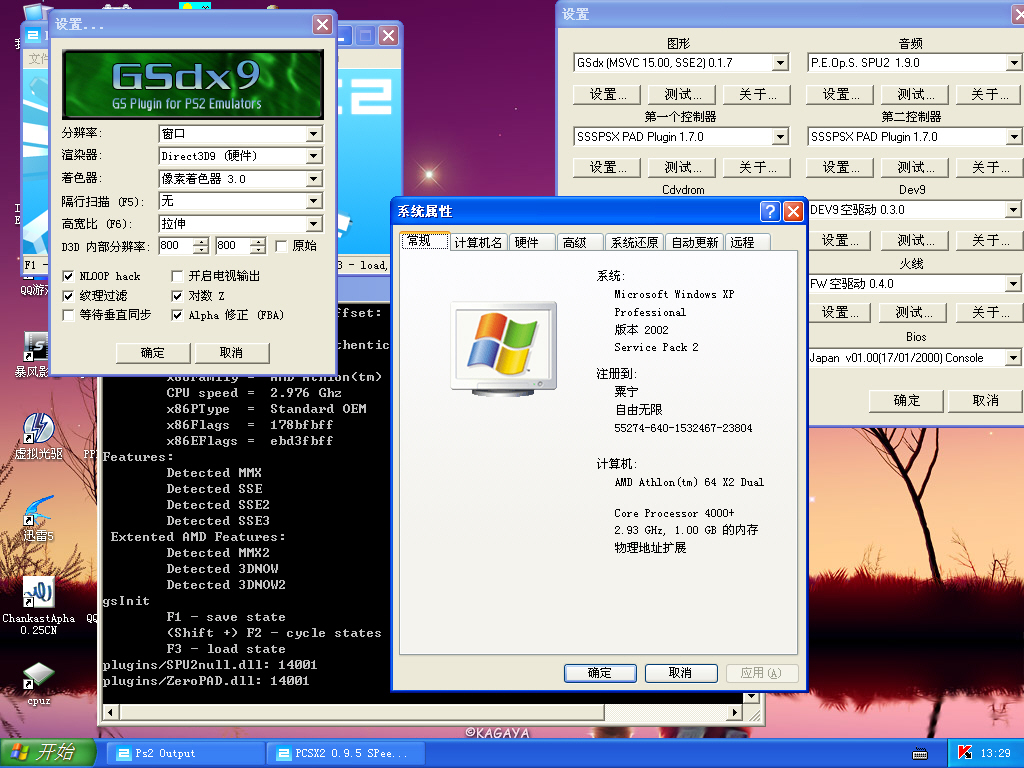Image resolution: width=1024 pixels, height=768 pixels.
Task: Click the console horizontal scrollbar left arrow
Action: (110, 712)
